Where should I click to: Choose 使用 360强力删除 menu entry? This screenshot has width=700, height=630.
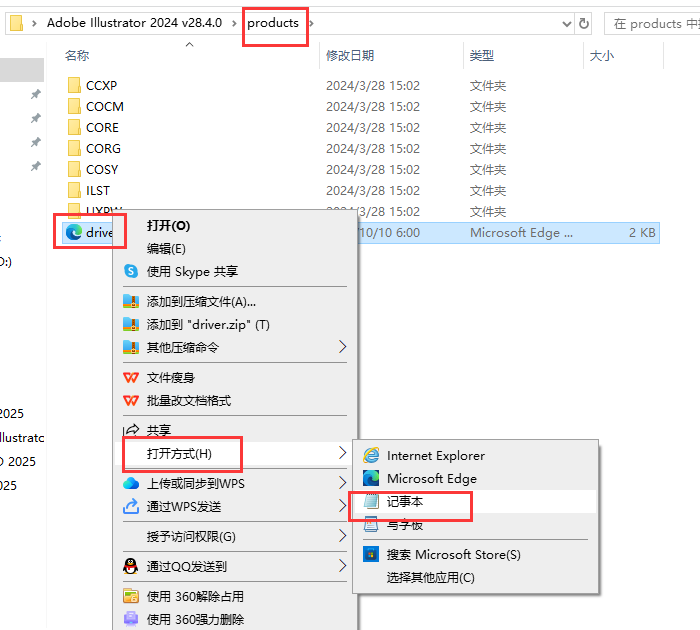195,619
